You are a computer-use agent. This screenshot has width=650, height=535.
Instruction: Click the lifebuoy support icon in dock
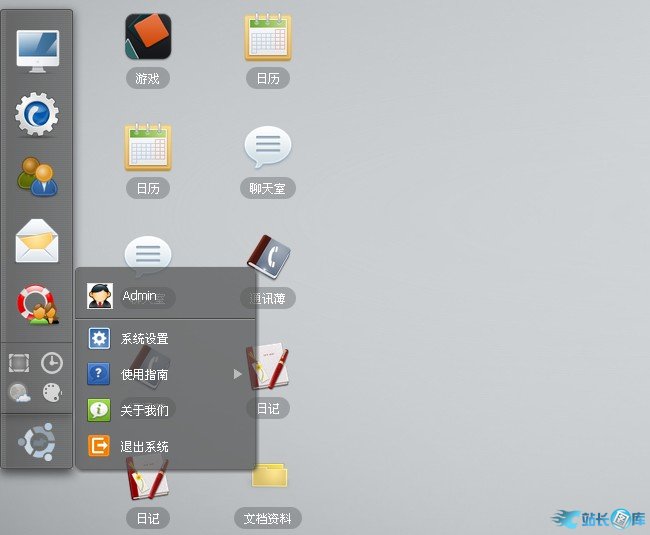[x=37, y=304]
